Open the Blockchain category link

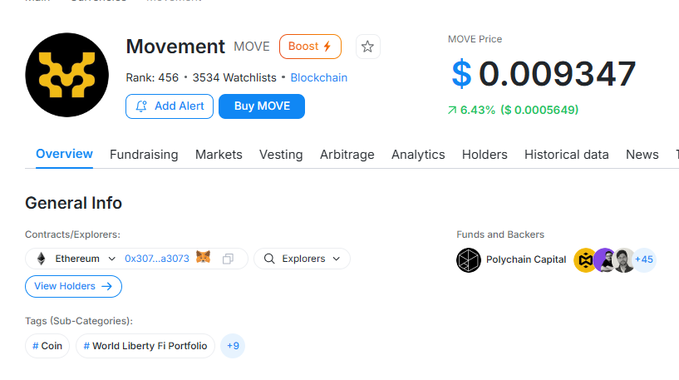[x=319, y=78]
